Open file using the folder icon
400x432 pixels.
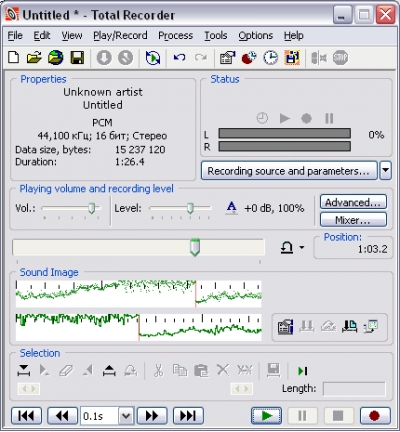[34, 58]
